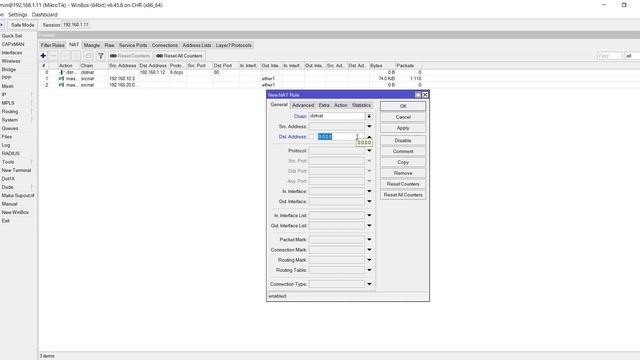Image resolution: width=640 pixels, height=360 pixels.
Task: Click the Comment button
Action: coord(403,151)
